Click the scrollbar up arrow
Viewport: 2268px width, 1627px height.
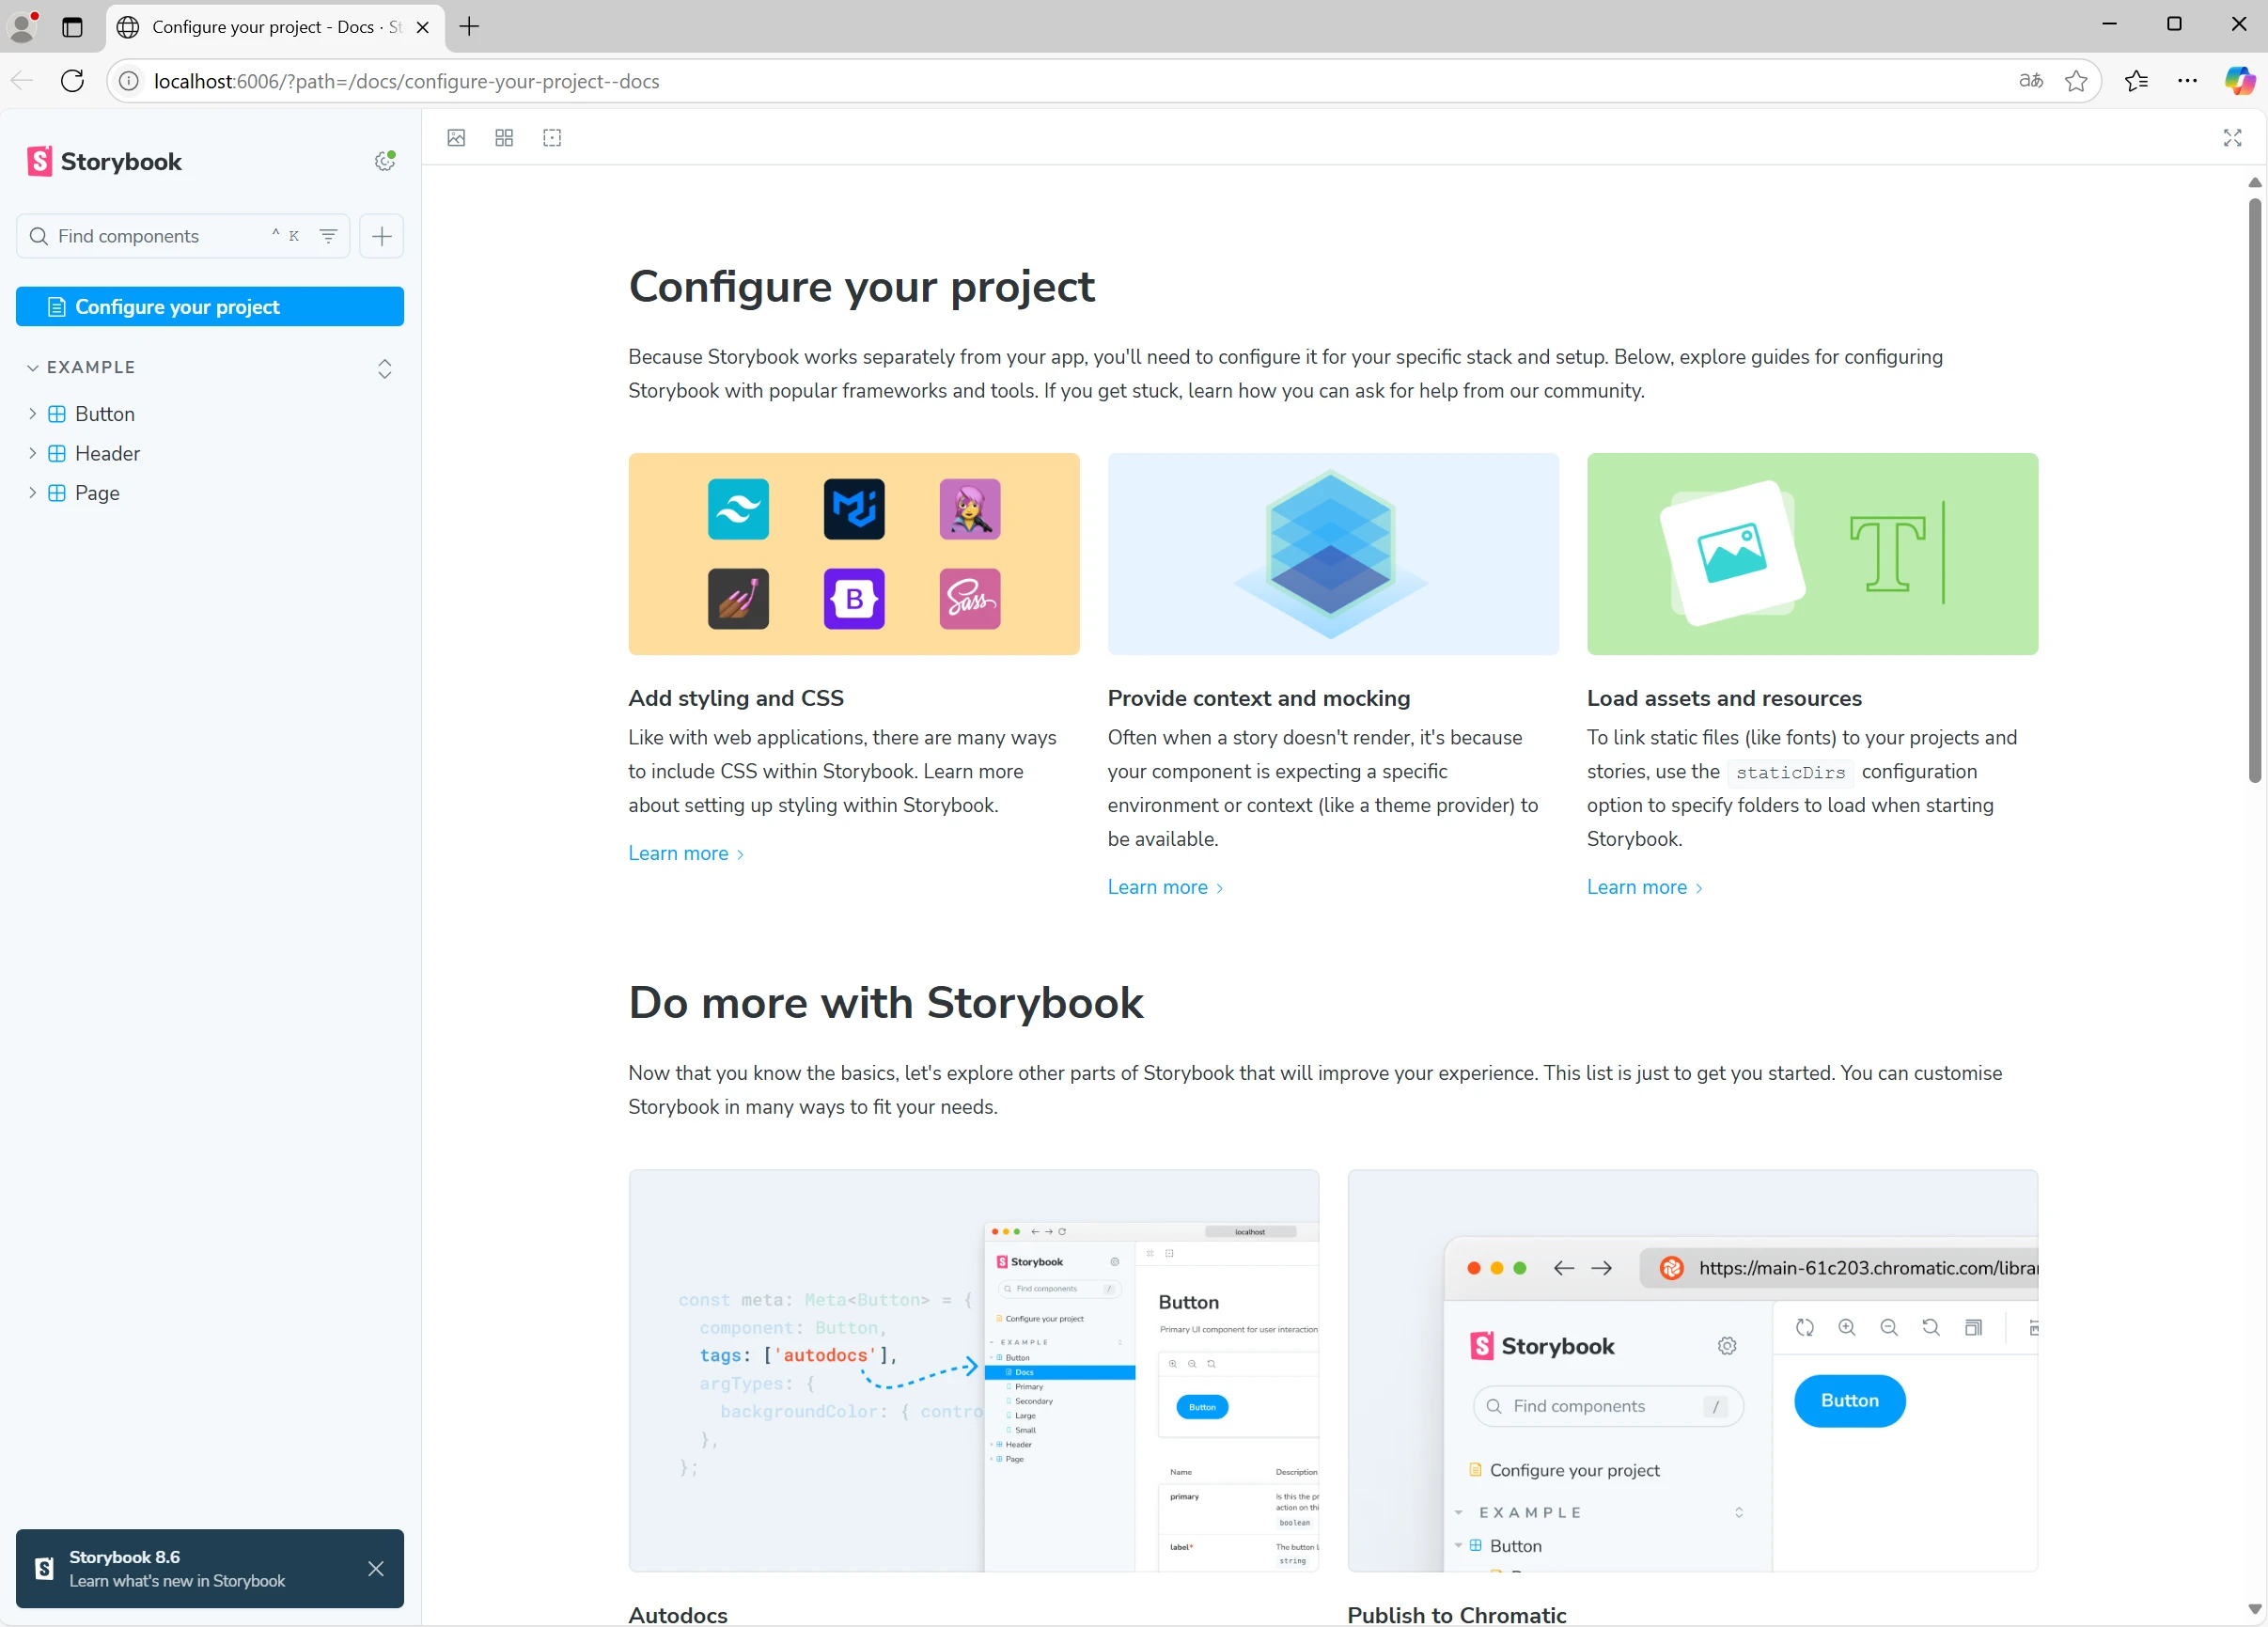[2254, 182]
